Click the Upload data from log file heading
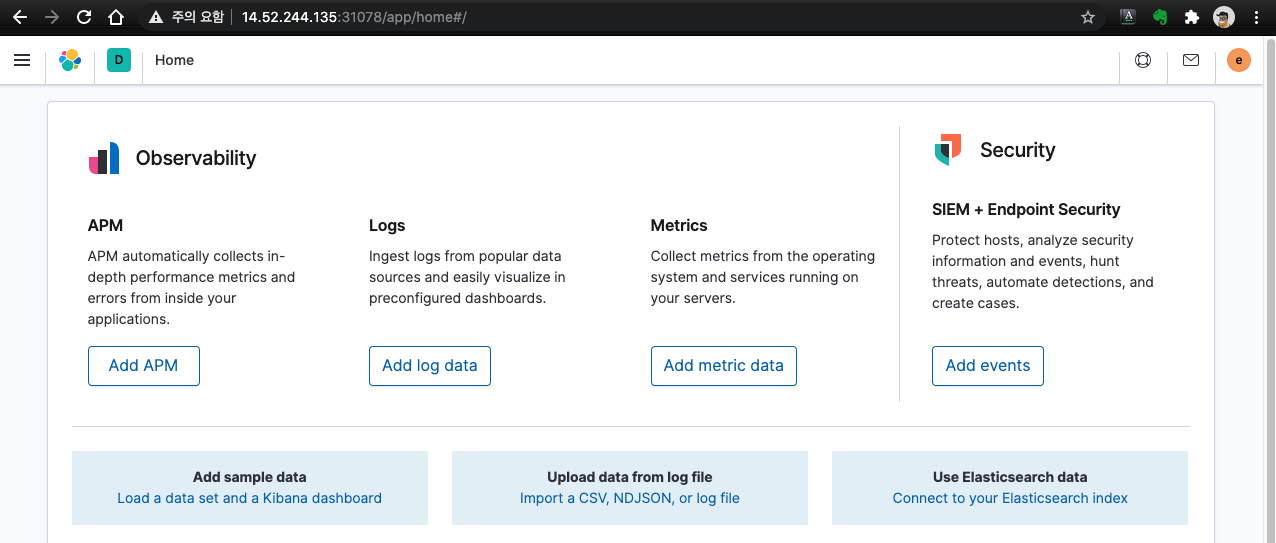The width and height of the screenshot is (1276, 543). pyautogui.click(x=630, y=477)
